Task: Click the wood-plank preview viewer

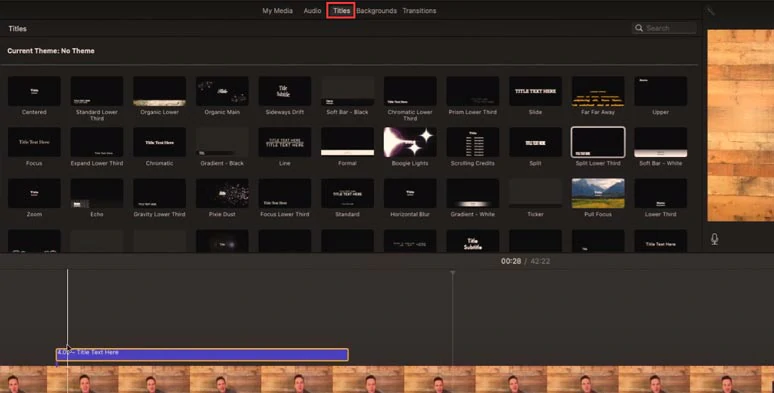Action: (740, 125)
